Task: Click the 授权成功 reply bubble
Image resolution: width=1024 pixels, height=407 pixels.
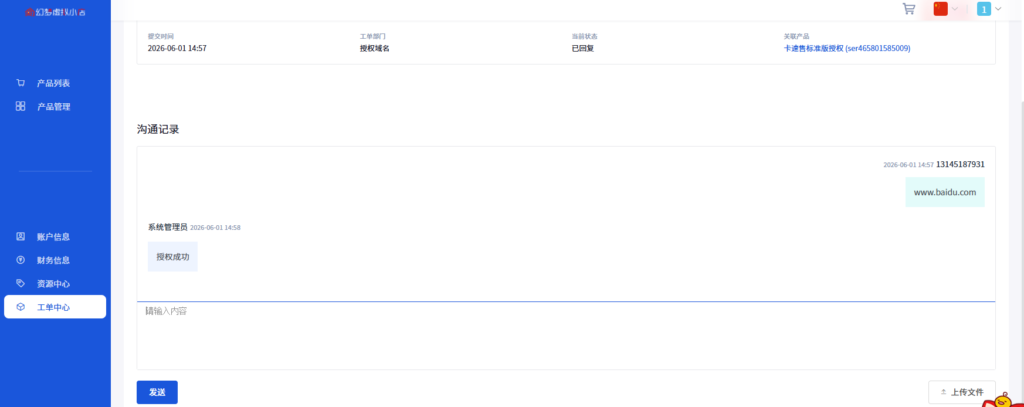Action: (173, 257)
